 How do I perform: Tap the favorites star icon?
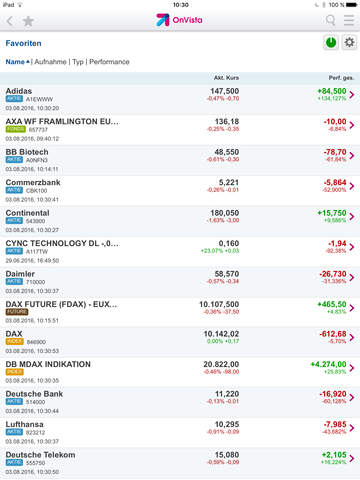tap(28, 21)
